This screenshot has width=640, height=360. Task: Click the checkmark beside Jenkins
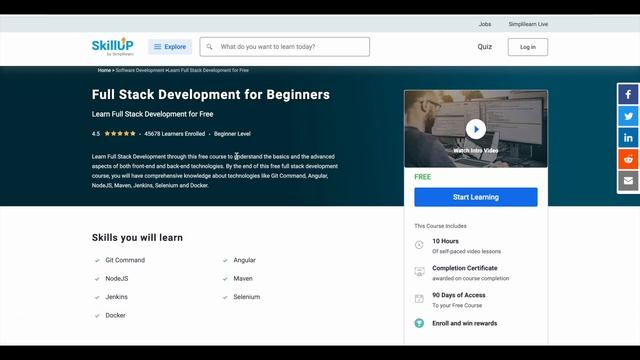(x=97, y=297)
